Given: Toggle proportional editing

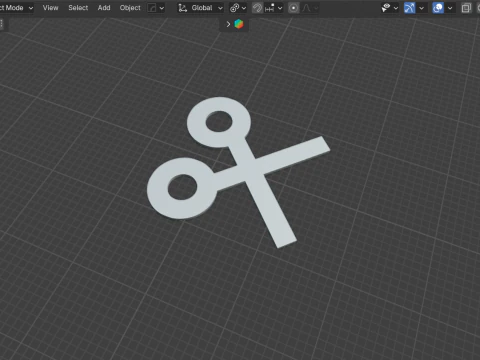Looking at the screenshot, I should point(293,8).
